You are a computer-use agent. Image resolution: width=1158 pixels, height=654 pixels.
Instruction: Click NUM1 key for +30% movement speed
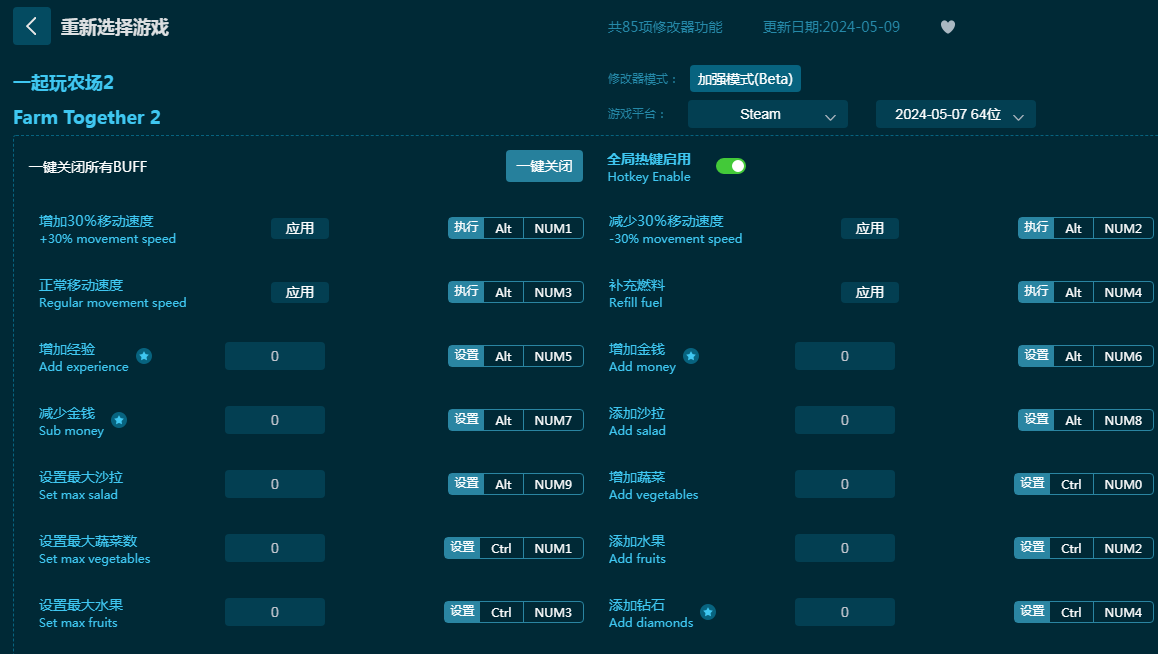(553, 229)
